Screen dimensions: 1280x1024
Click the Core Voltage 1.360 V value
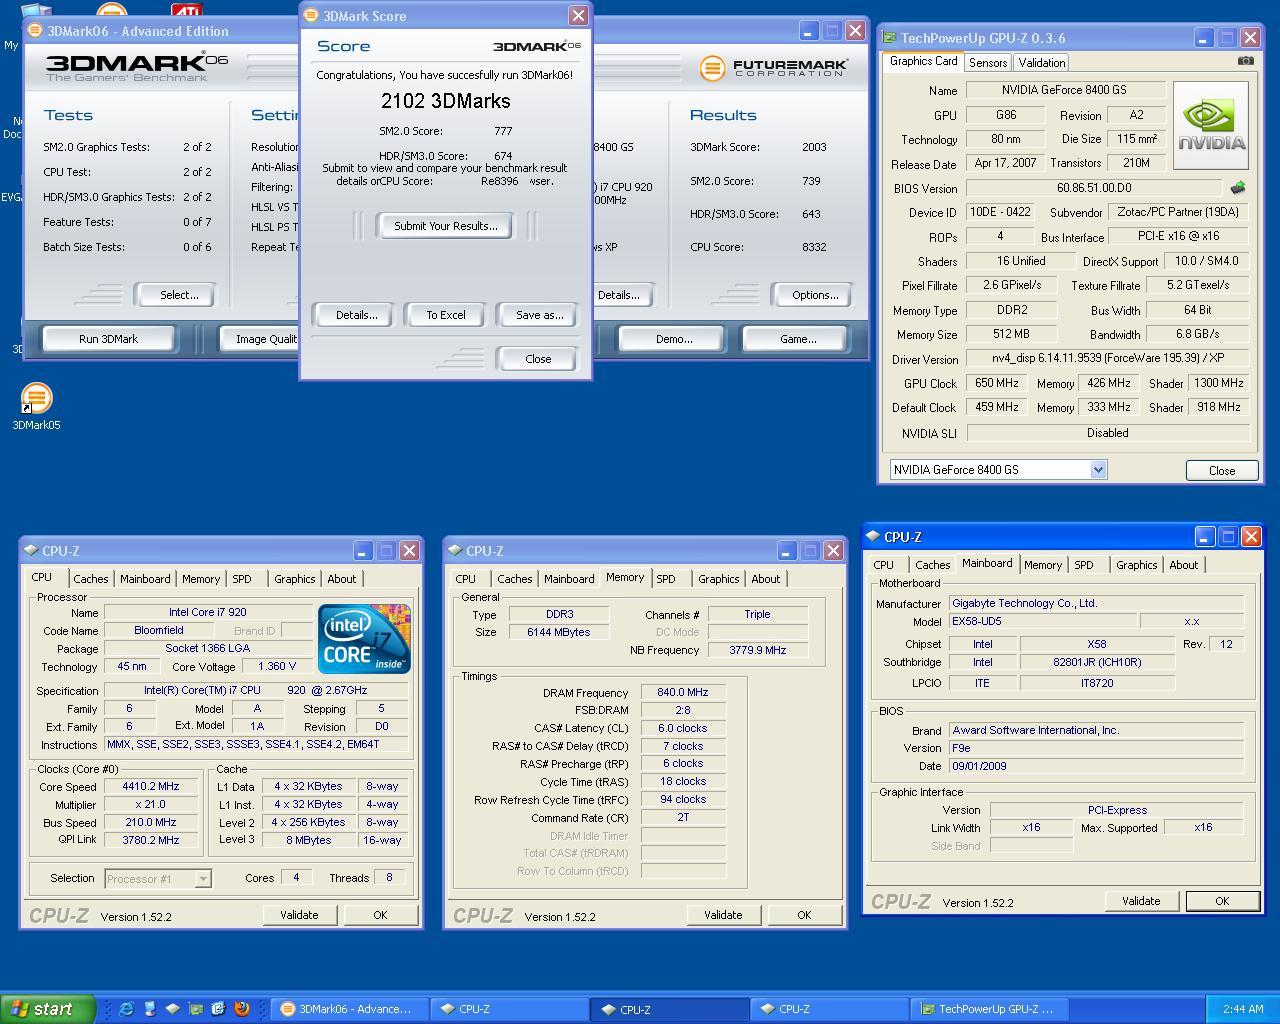pos(277,666)
